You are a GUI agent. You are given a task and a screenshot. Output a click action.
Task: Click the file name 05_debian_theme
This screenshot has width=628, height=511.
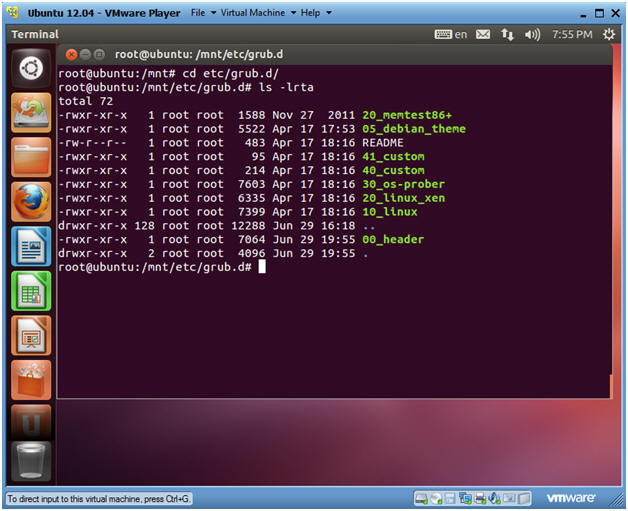point(414,129)
